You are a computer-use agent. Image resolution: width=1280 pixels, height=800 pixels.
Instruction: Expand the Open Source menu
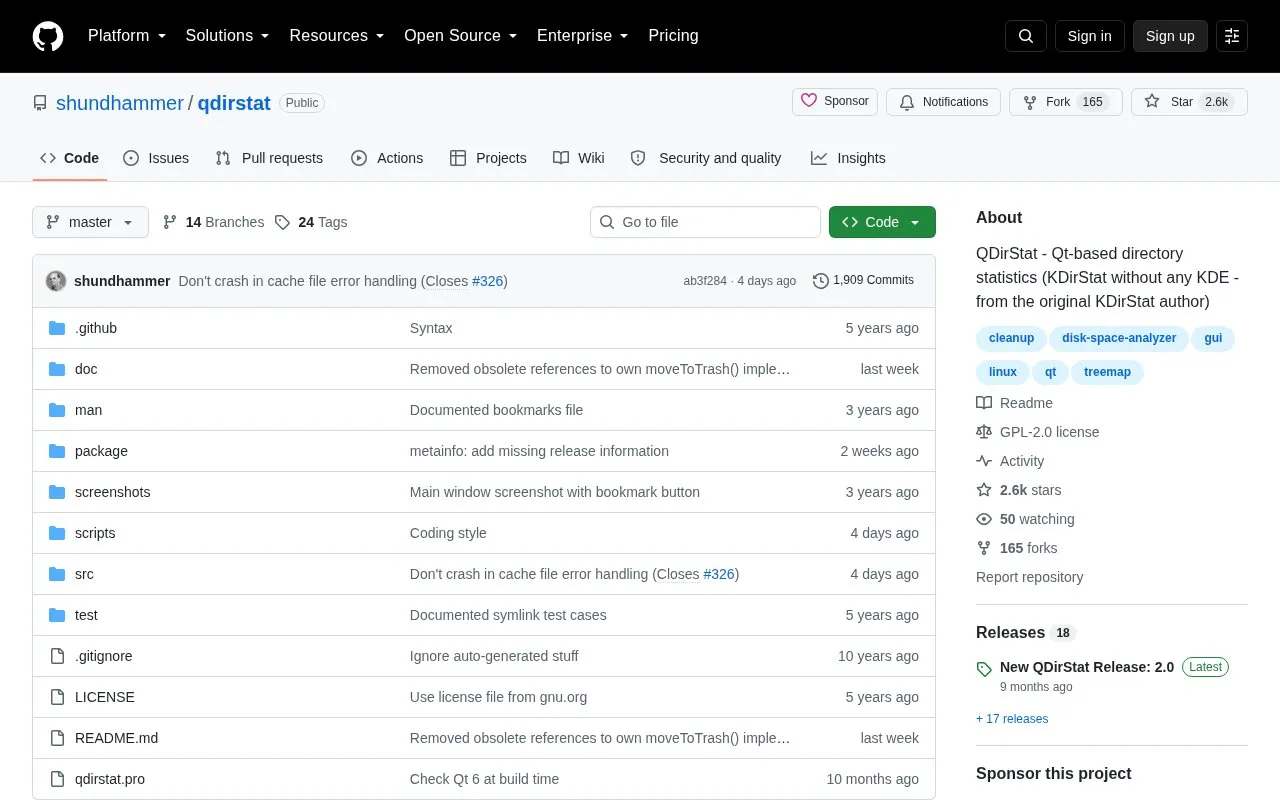[x=461, y=36]
